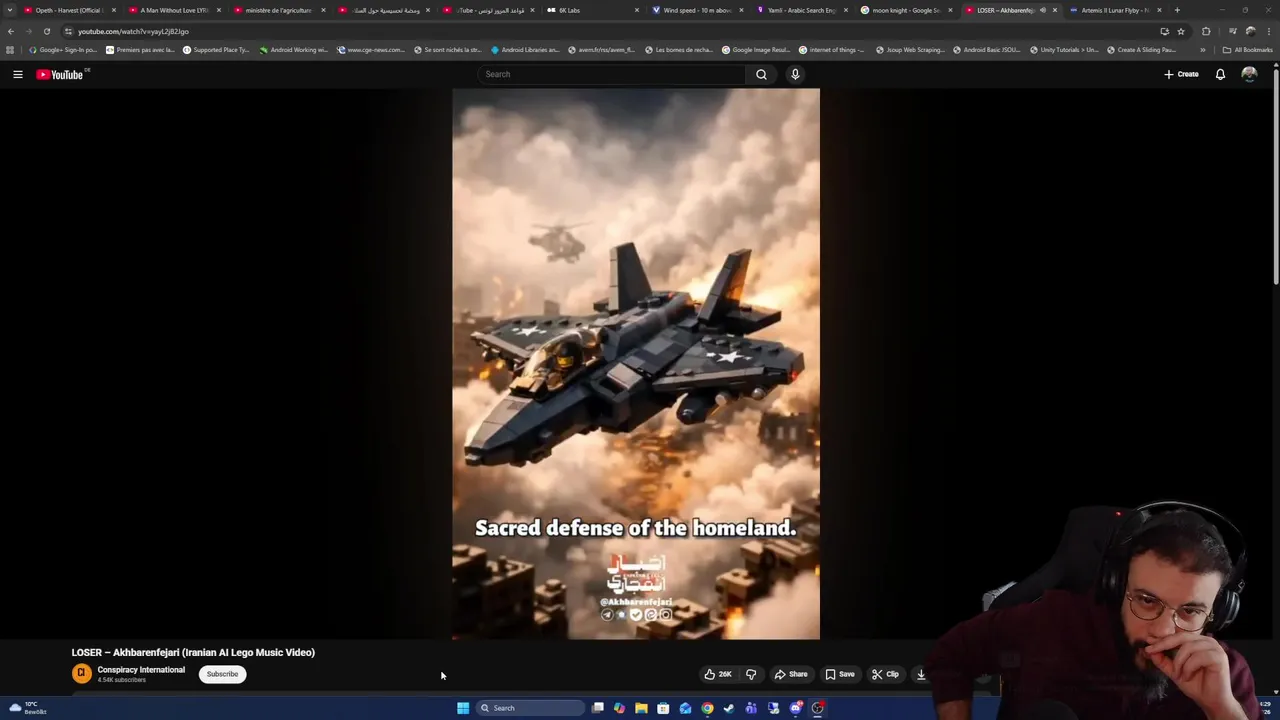Open the All Bookmarks folder
Viewport: 1280px width, 720px height.
1247,49
